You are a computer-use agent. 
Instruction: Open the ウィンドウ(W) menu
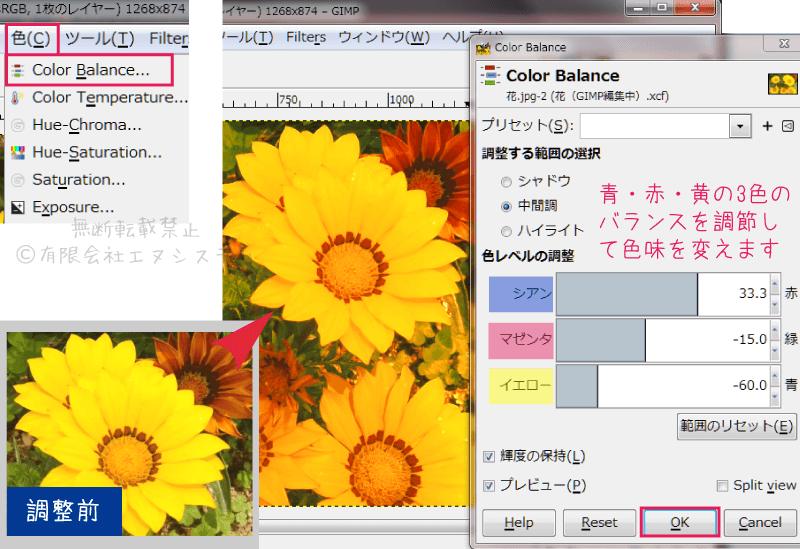click(384, 37)
